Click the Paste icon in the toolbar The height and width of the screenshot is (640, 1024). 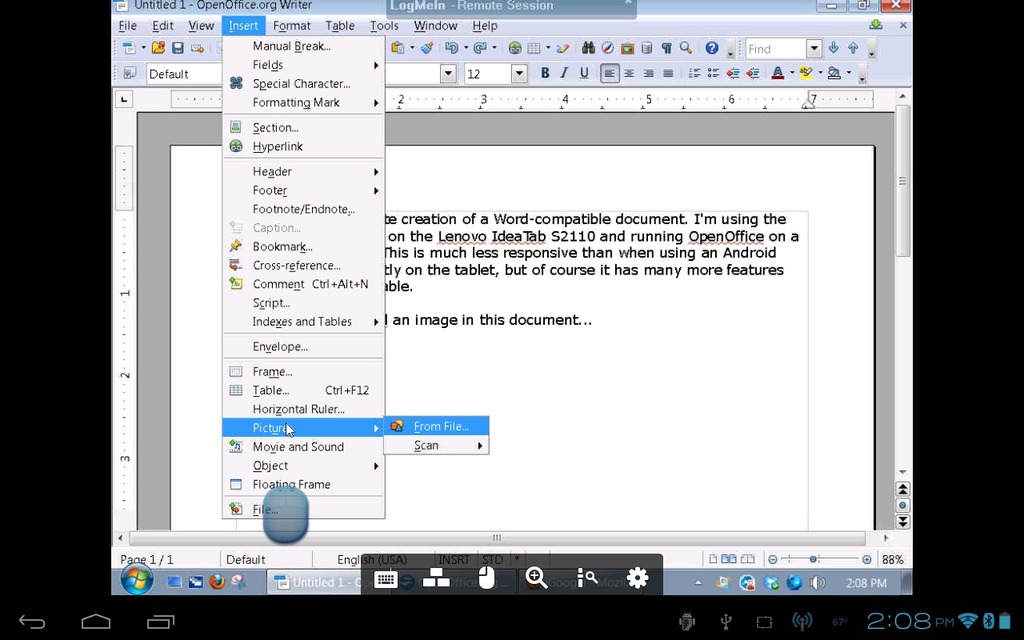(x=397, y=48)
